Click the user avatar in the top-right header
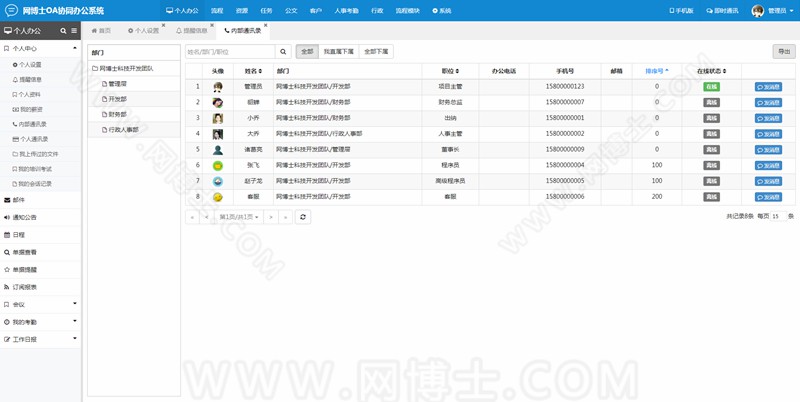The image size is (800, 402). [x=758, y=11]
